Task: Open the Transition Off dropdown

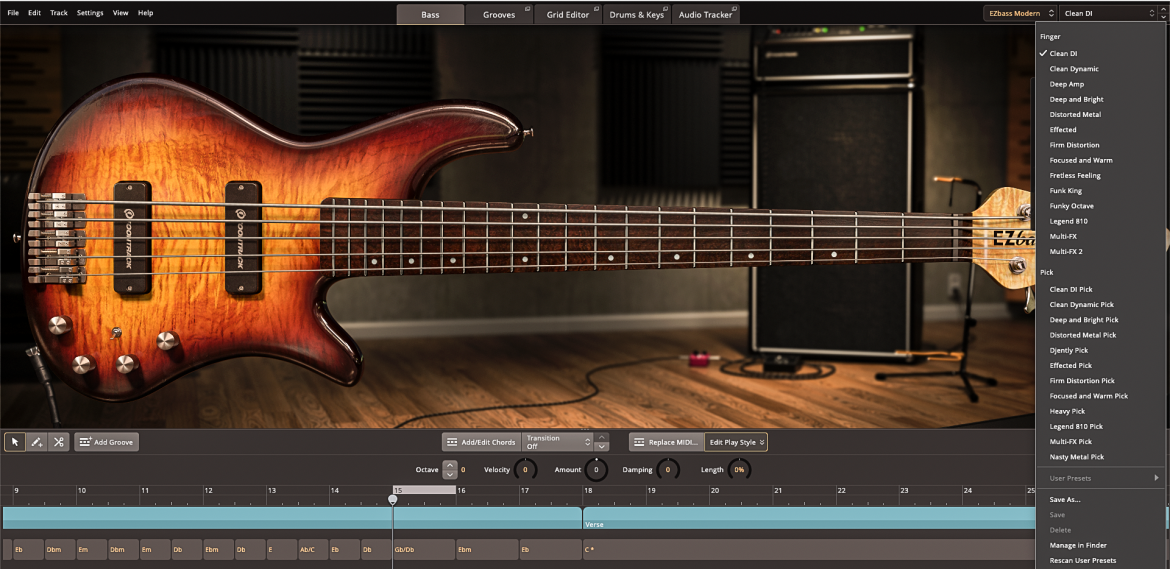Action: [x=557, y=442]
